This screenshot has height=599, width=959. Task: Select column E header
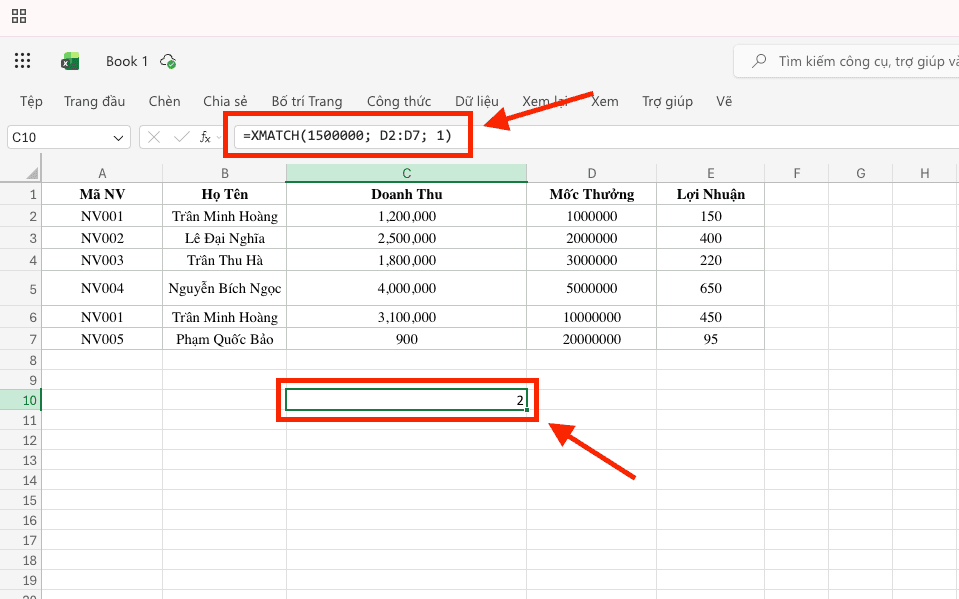[711, 173]
